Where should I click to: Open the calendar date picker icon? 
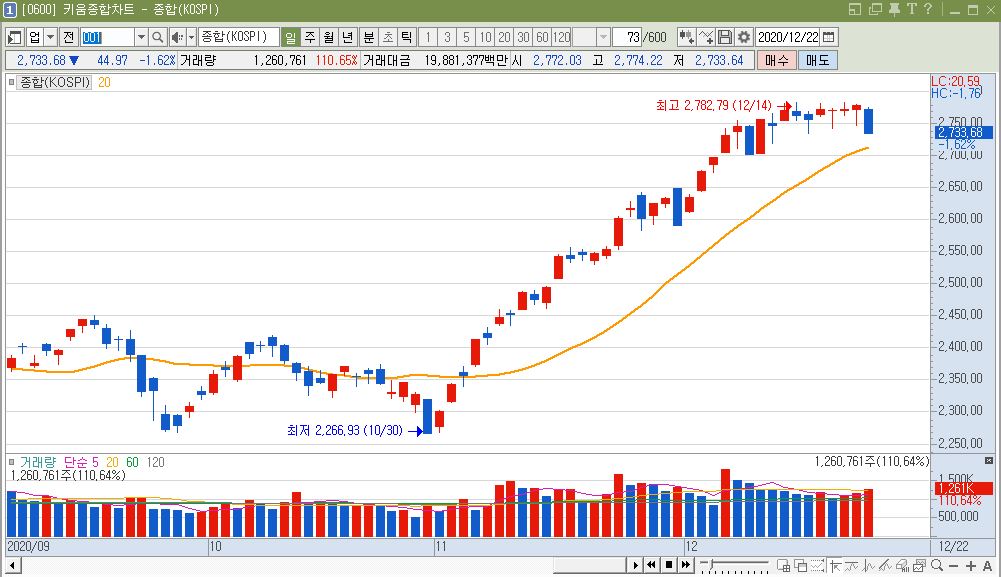pos(829,37)
